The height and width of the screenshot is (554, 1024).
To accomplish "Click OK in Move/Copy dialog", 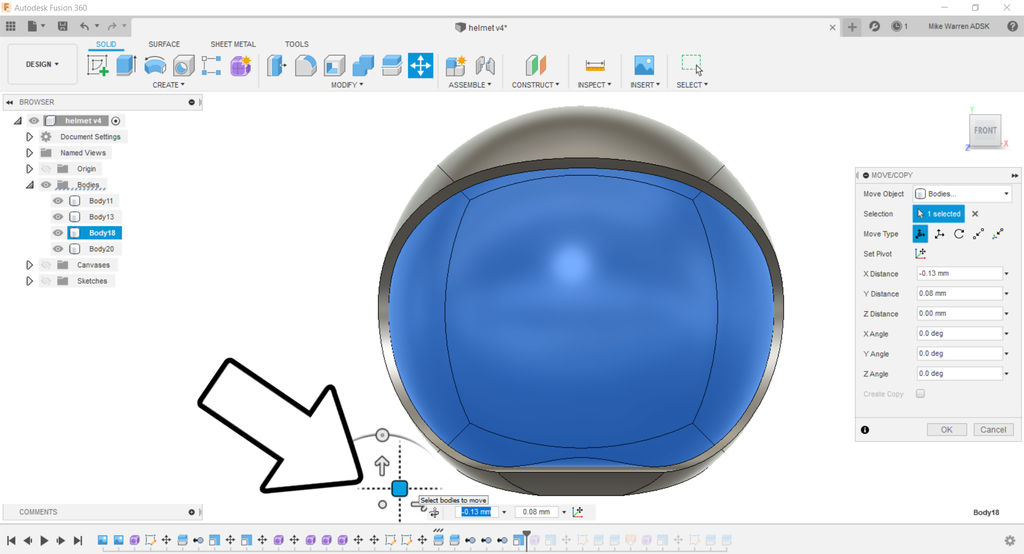I will (946, 430).
